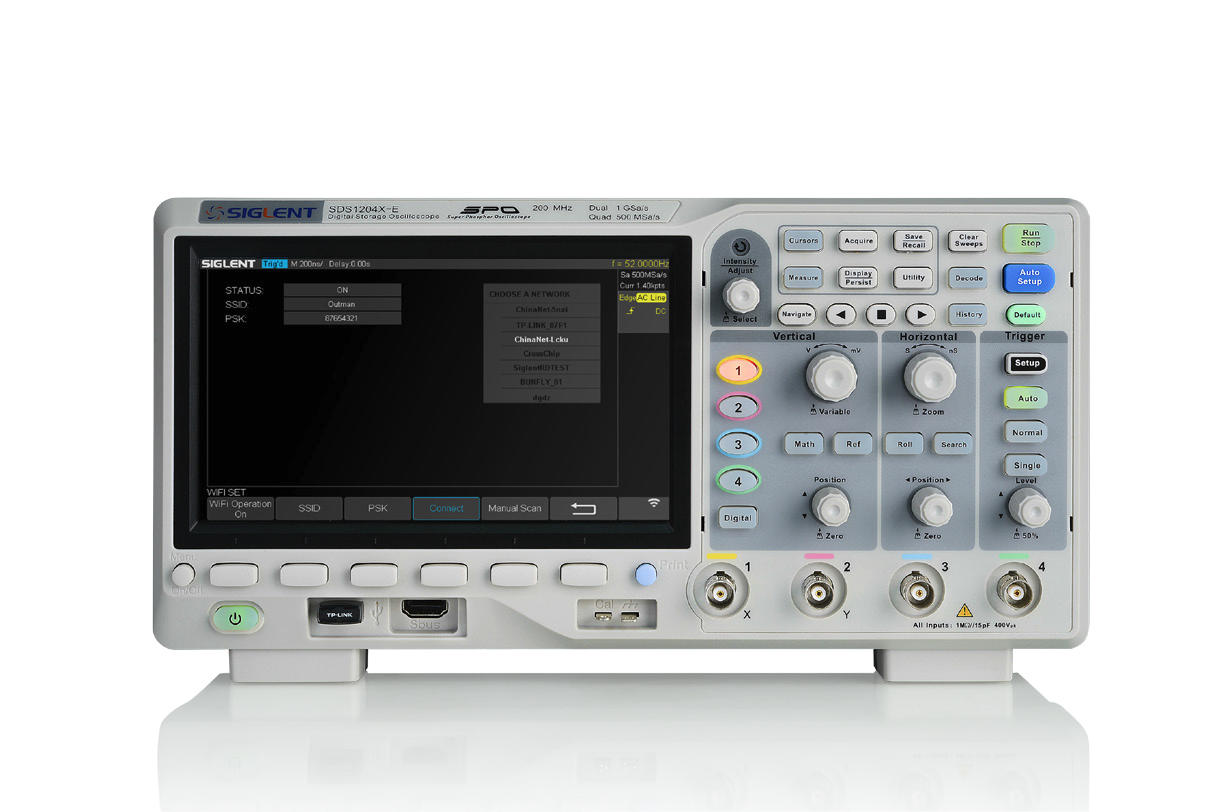Open the Display Persist menu
Screen dimensions: 1217x812
click(858, 278)
